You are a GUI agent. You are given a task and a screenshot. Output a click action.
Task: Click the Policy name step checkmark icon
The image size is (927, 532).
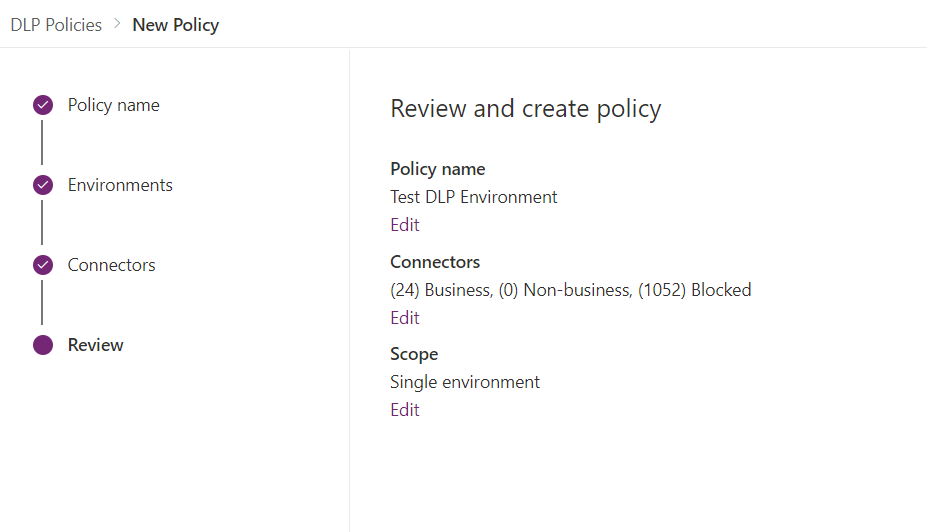(x=42, y=105)
